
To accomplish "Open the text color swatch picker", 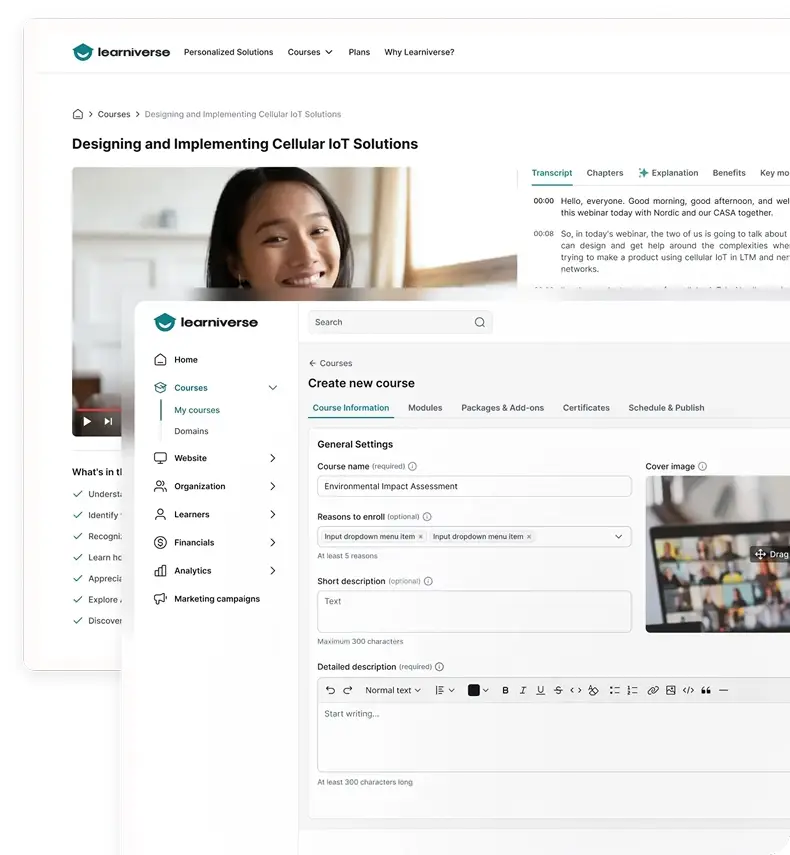I will pos(478,690).
